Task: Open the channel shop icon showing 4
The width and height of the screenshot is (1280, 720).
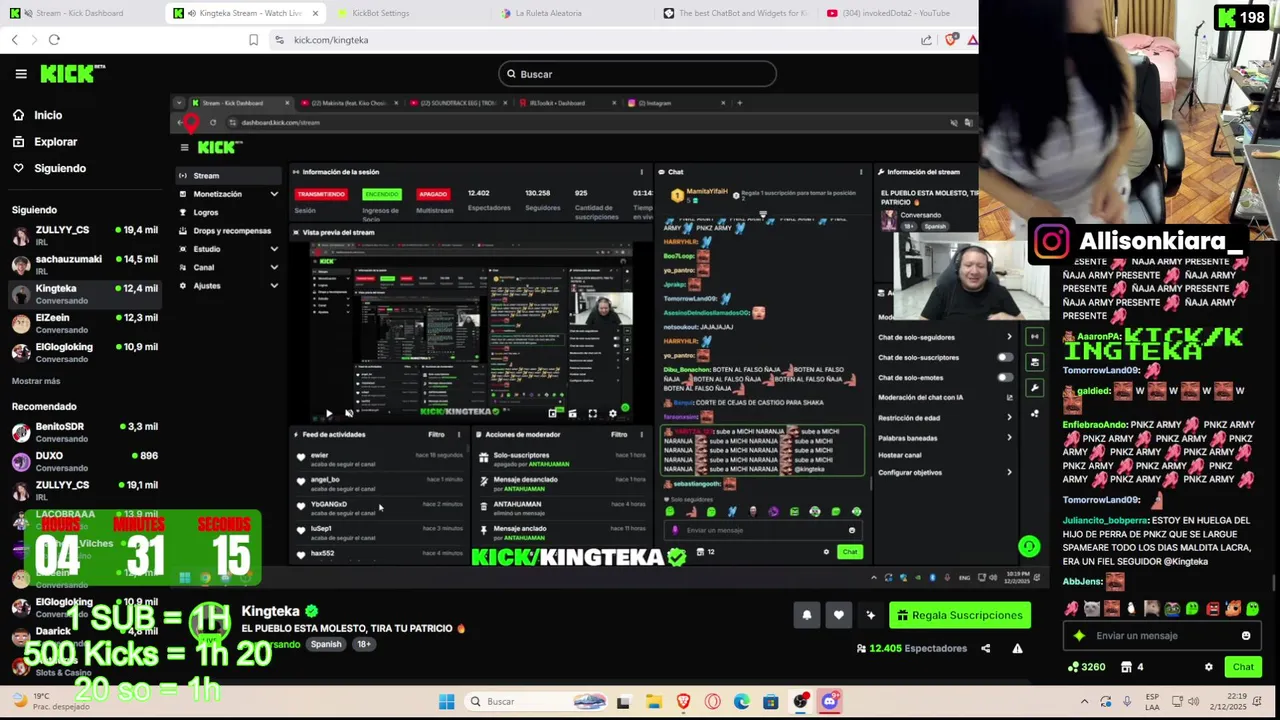Action: (1132, 667)
